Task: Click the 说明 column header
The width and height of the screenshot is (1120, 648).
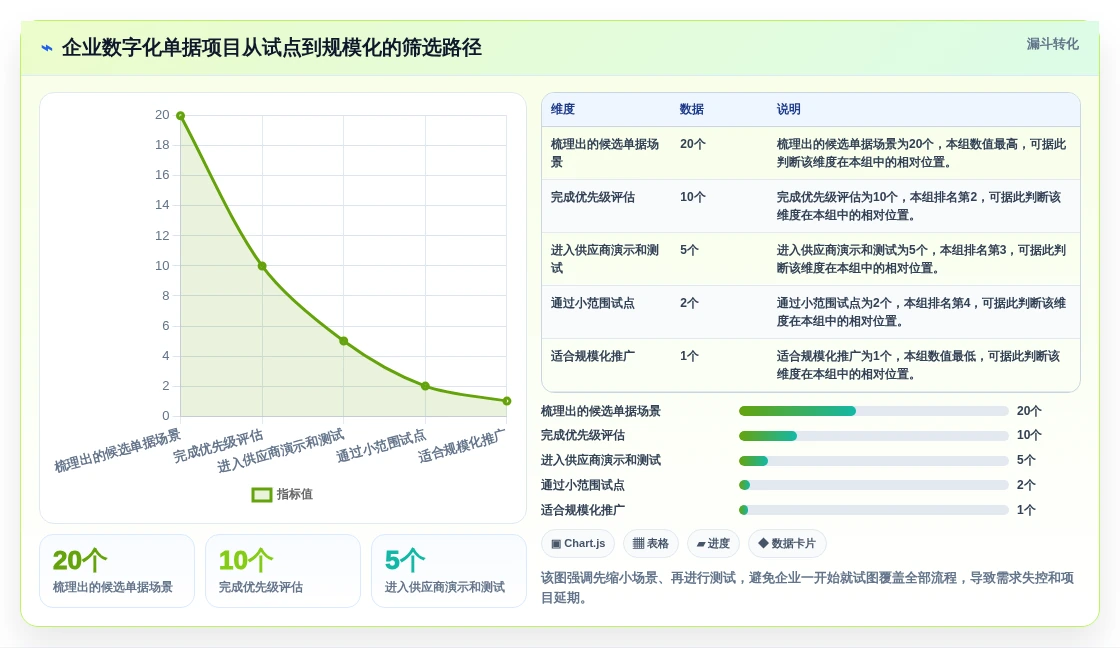Action: pyautogui.click(x=789, y=109)
